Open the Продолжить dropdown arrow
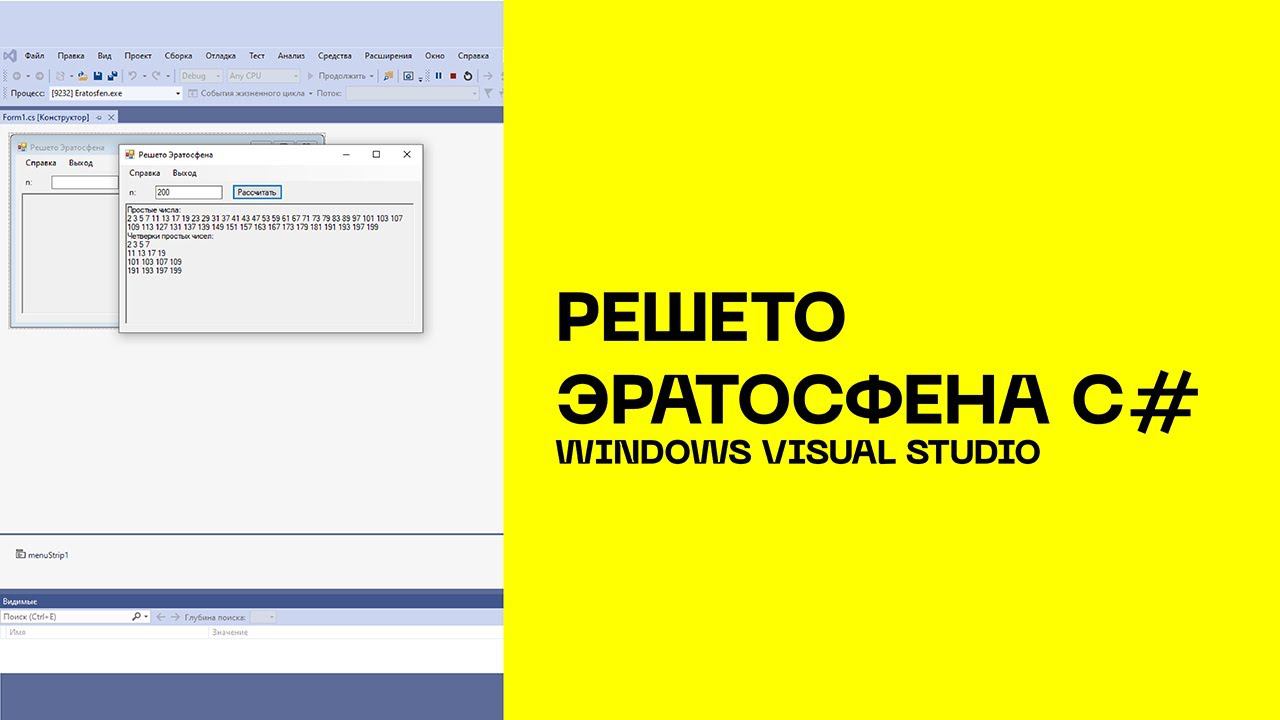The width and height of the screenshot is (1280, 720). coord(372,76)
